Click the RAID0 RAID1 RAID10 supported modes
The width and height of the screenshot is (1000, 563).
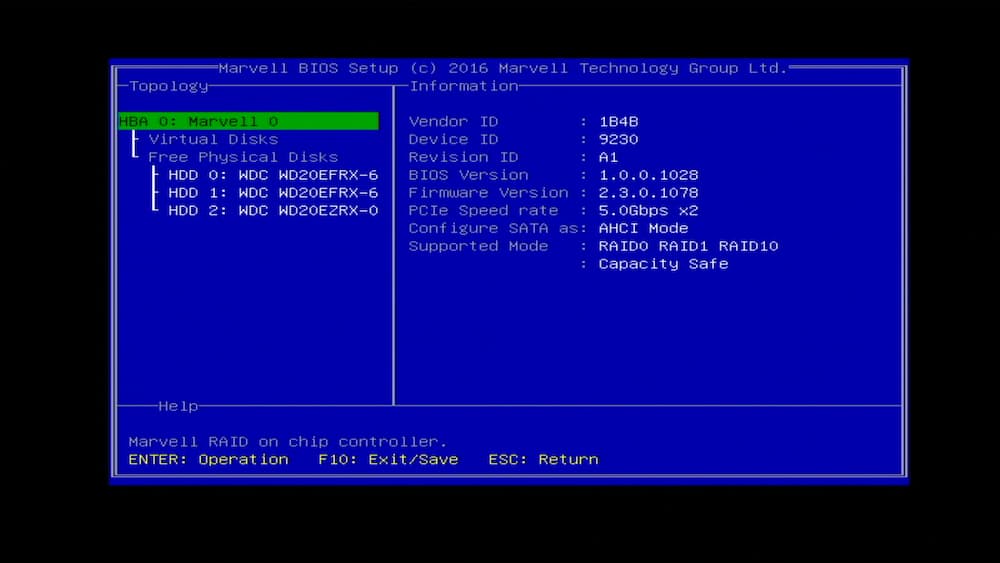(x=688, y=246)
